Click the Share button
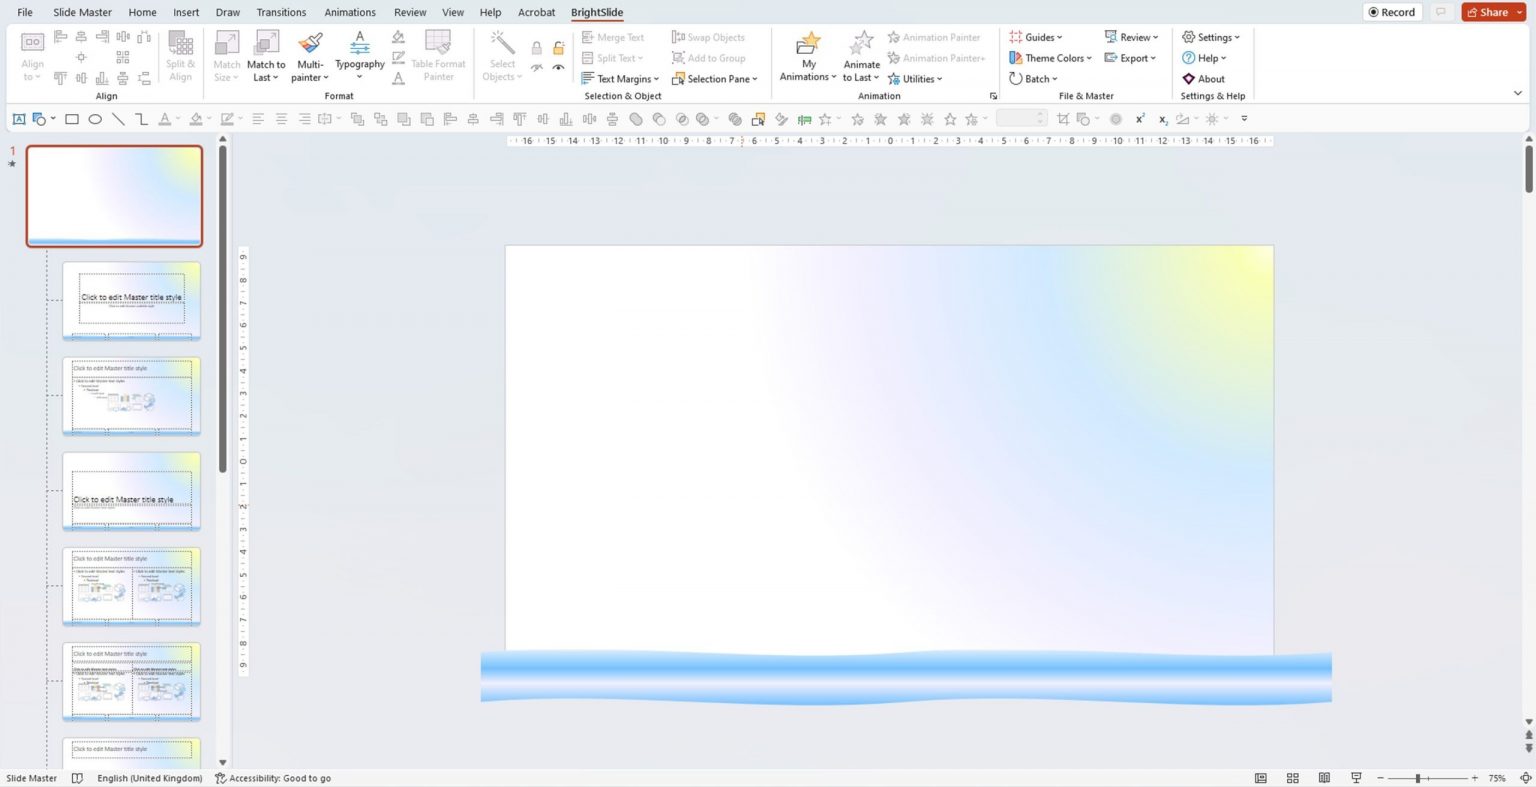The image size is (1536, 787). (x=1489, y=12)
